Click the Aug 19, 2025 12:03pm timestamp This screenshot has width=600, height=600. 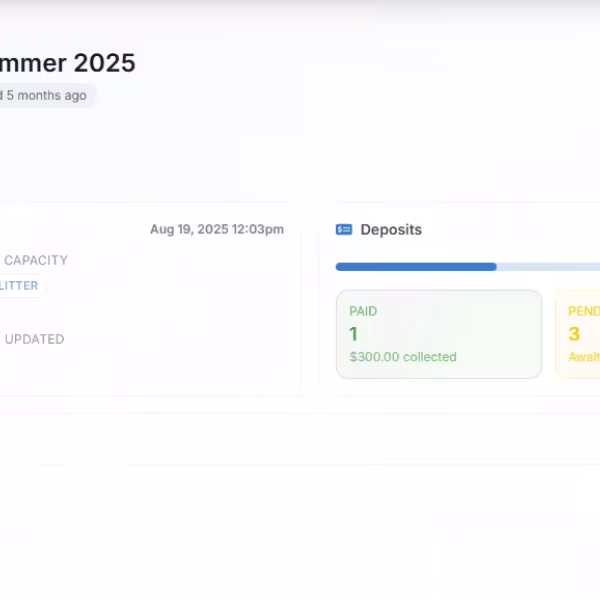(x=217, y=229)
